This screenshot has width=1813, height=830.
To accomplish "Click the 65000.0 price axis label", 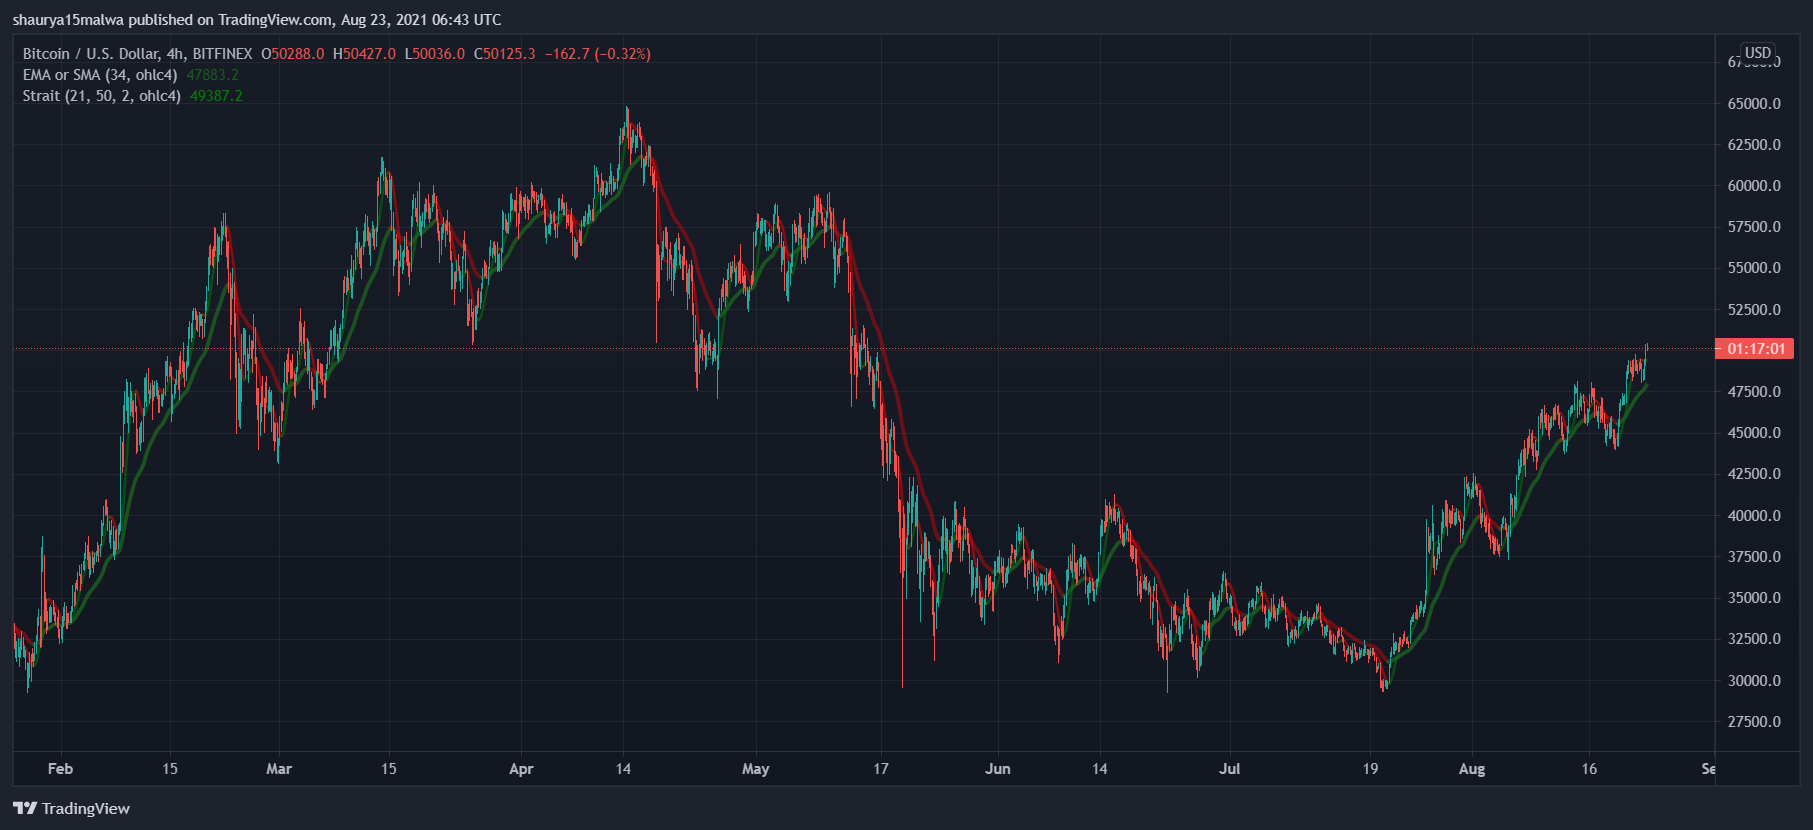I will 1754,104.
